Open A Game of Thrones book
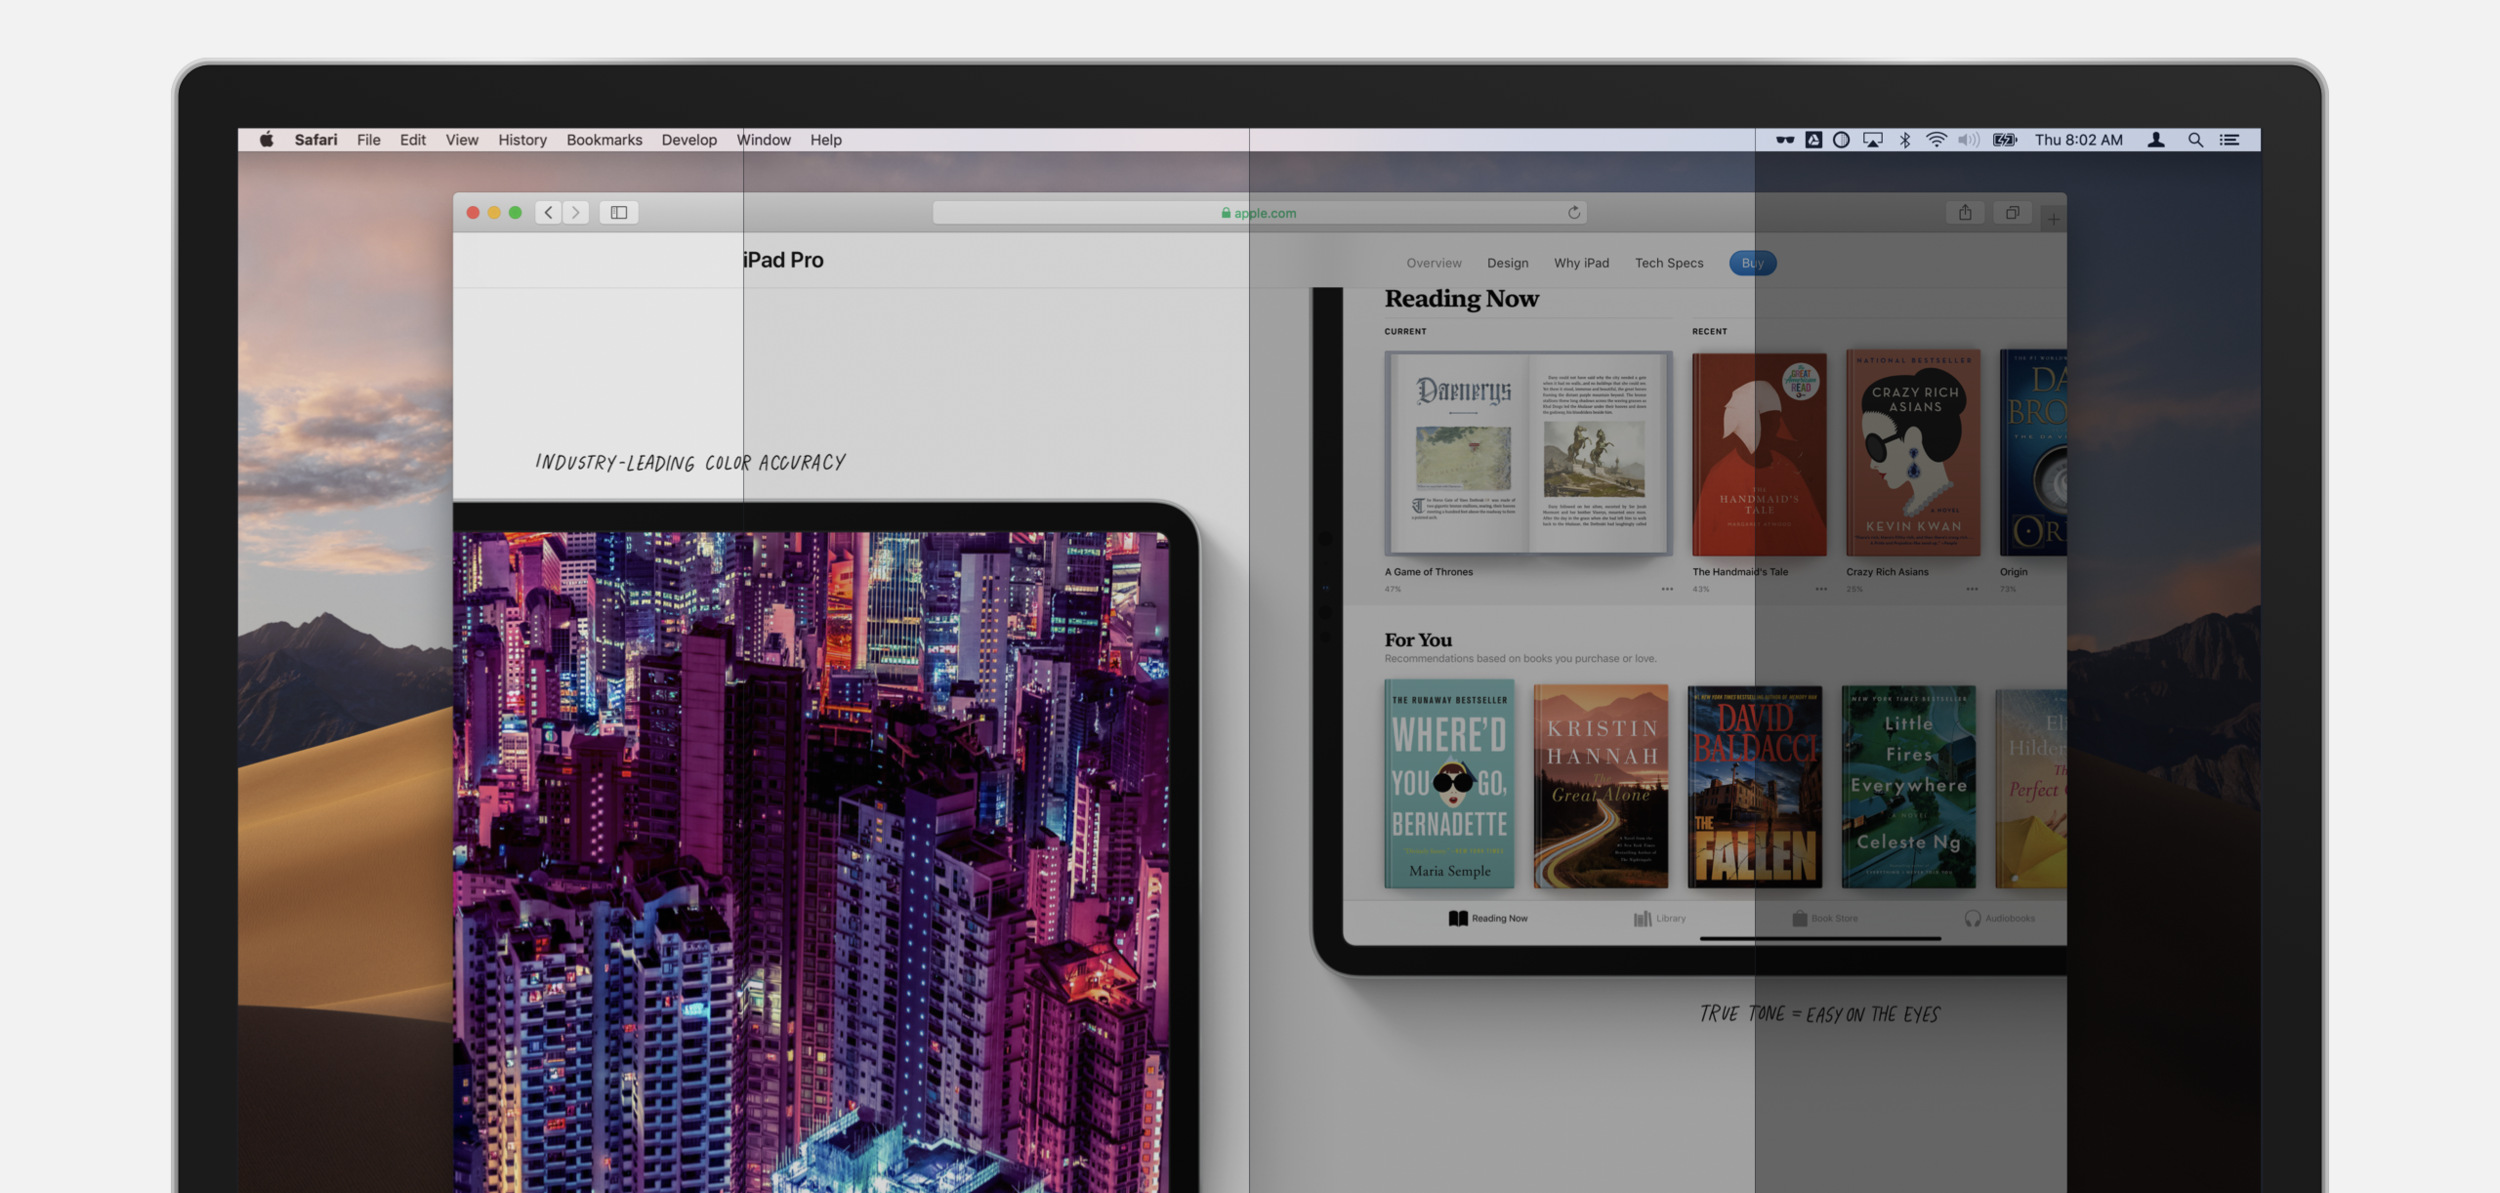Viewport: 2500px width, 1193px height. pos(1528,453)
